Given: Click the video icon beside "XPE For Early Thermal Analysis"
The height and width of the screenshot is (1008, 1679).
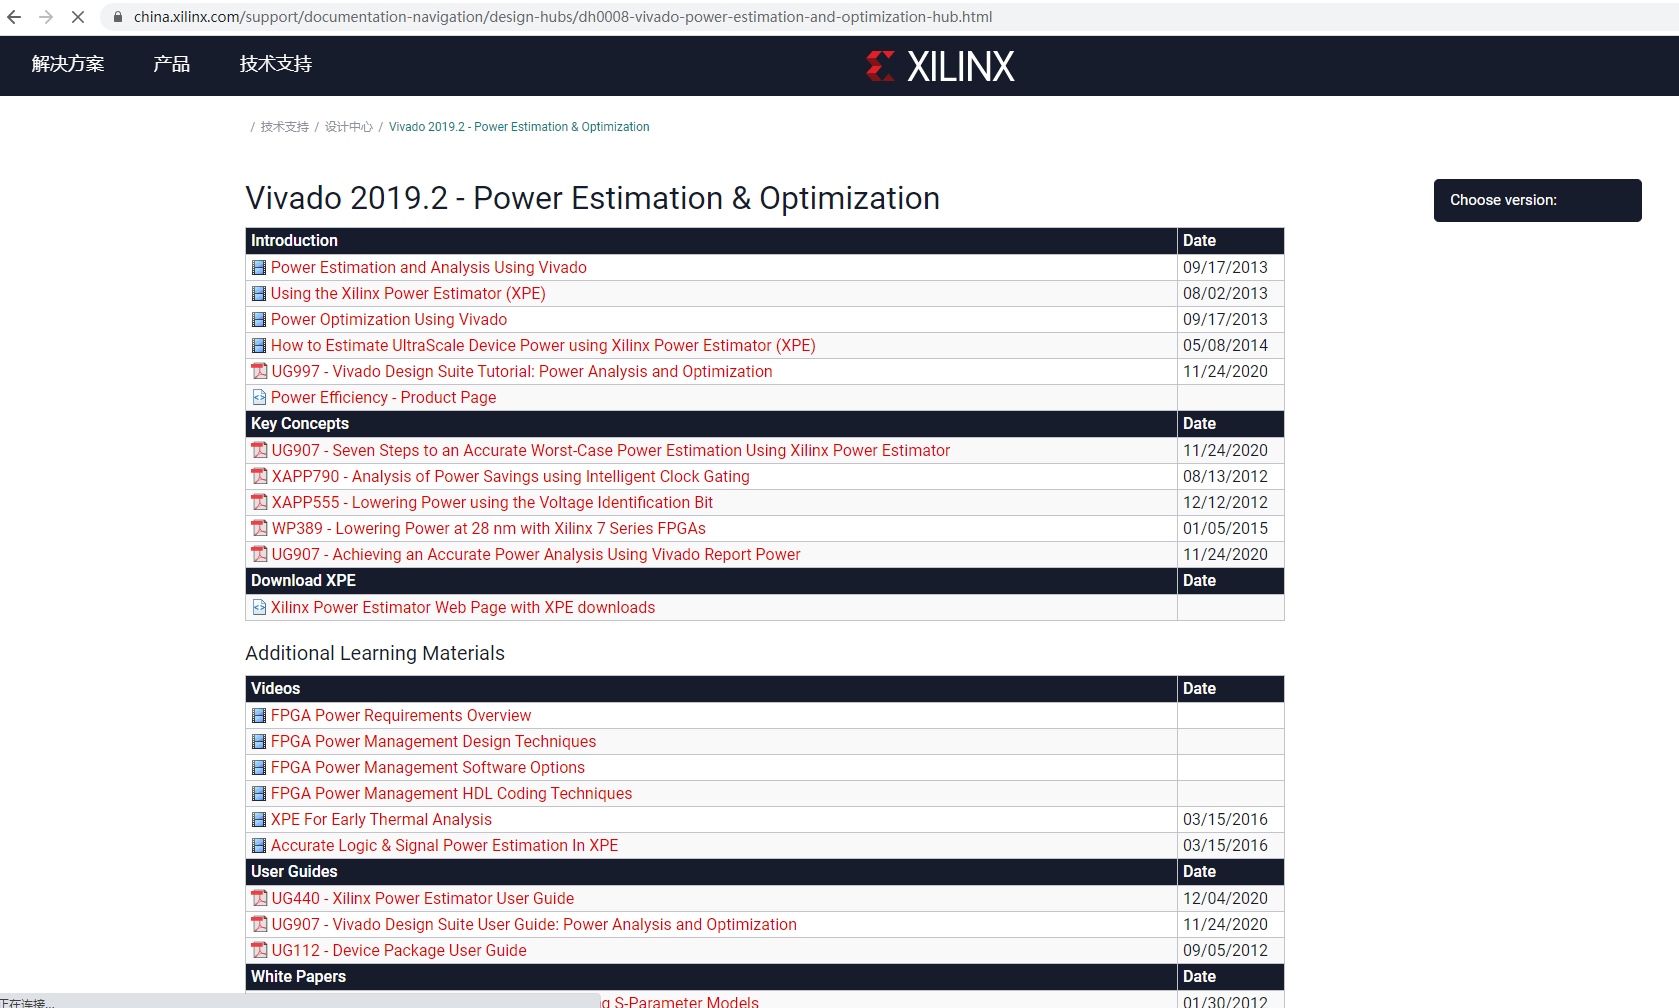Looking at the screenshot, I should click(x=259, y=819).
